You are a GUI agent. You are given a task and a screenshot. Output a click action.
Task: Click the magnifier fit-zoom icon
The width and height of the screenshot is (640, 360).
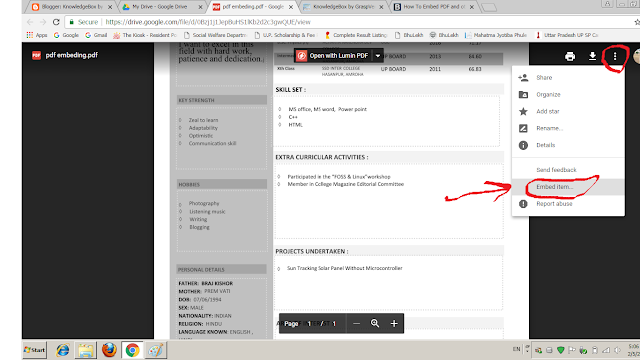(x=375, y=324)
